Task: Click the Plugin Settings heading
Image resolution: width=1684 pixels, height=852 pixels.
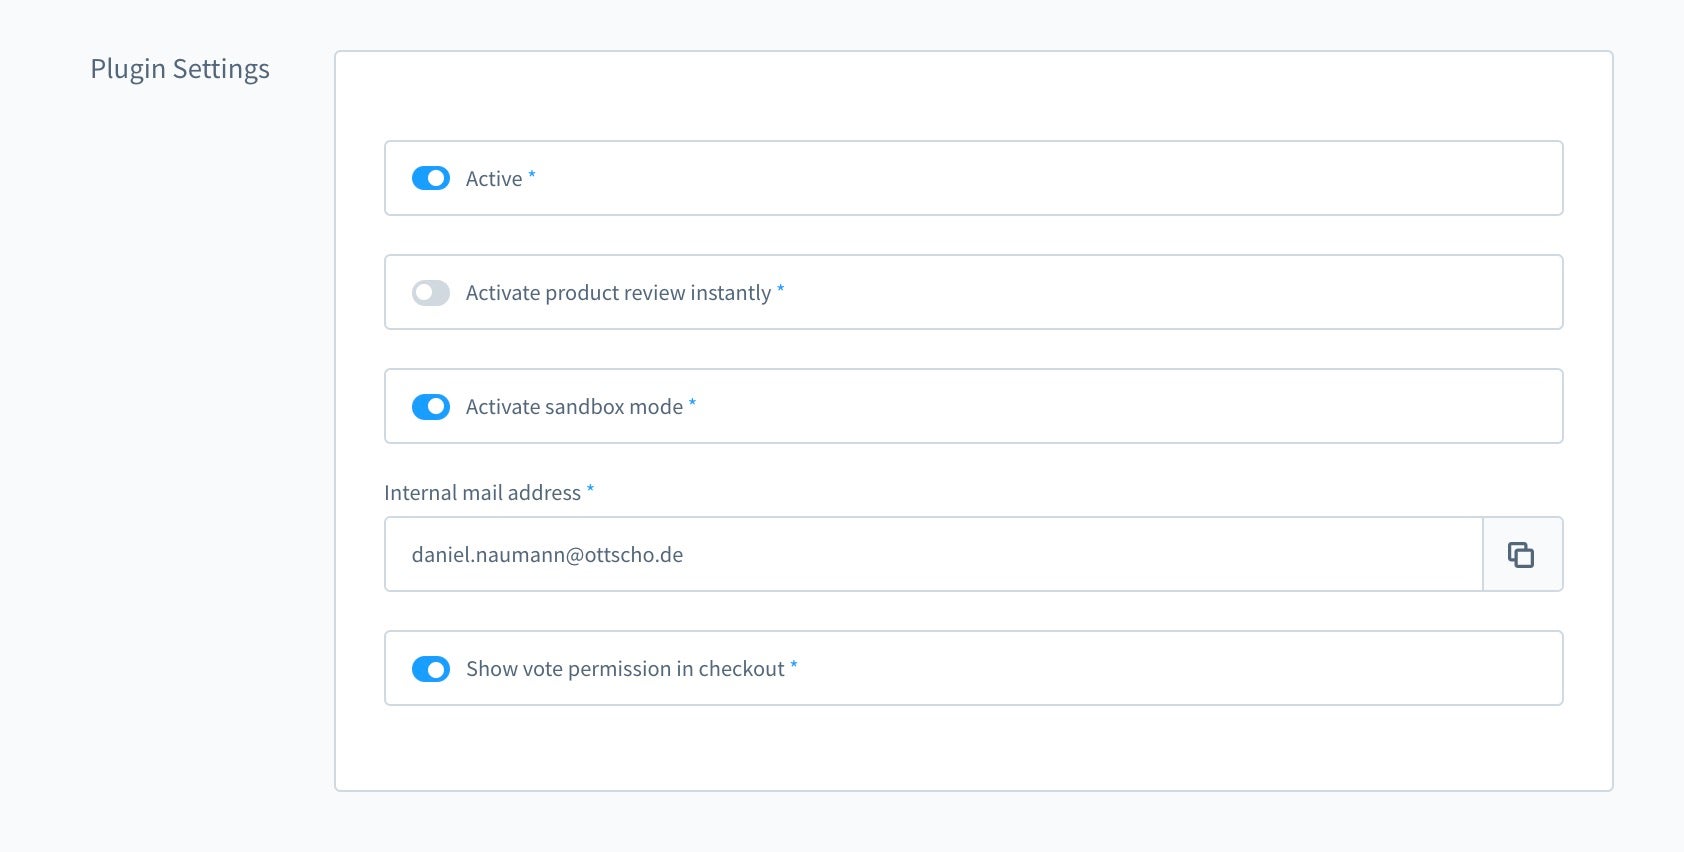Action: pyautogui.click(x=180, y=69)
